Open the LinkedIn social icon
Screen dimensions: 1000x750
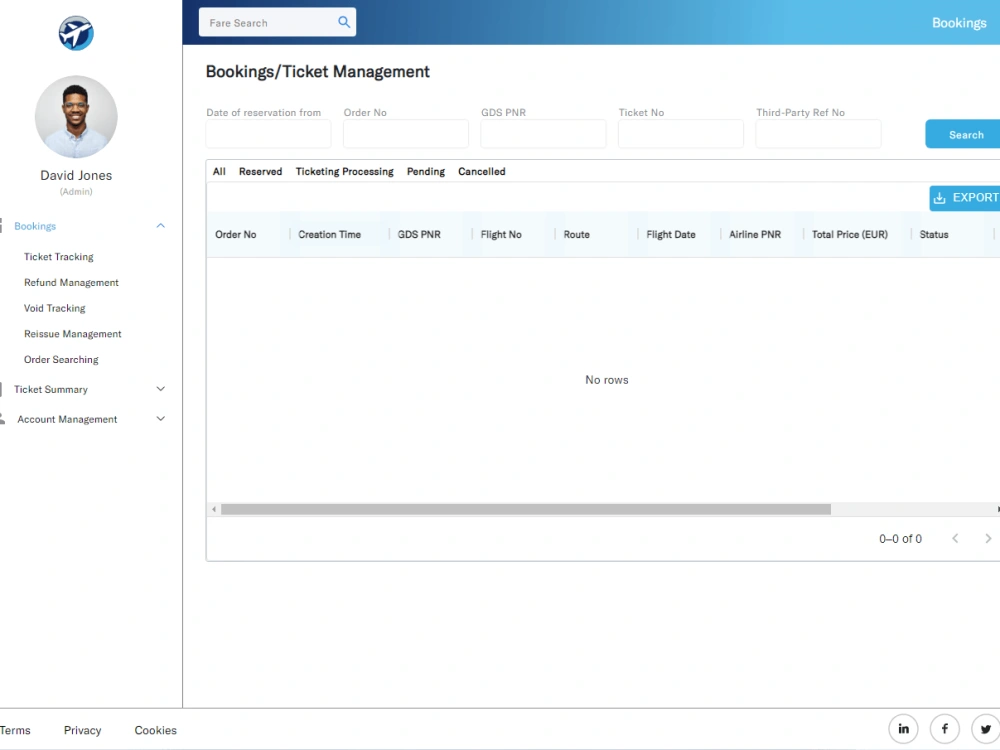[x=903, y=729]
